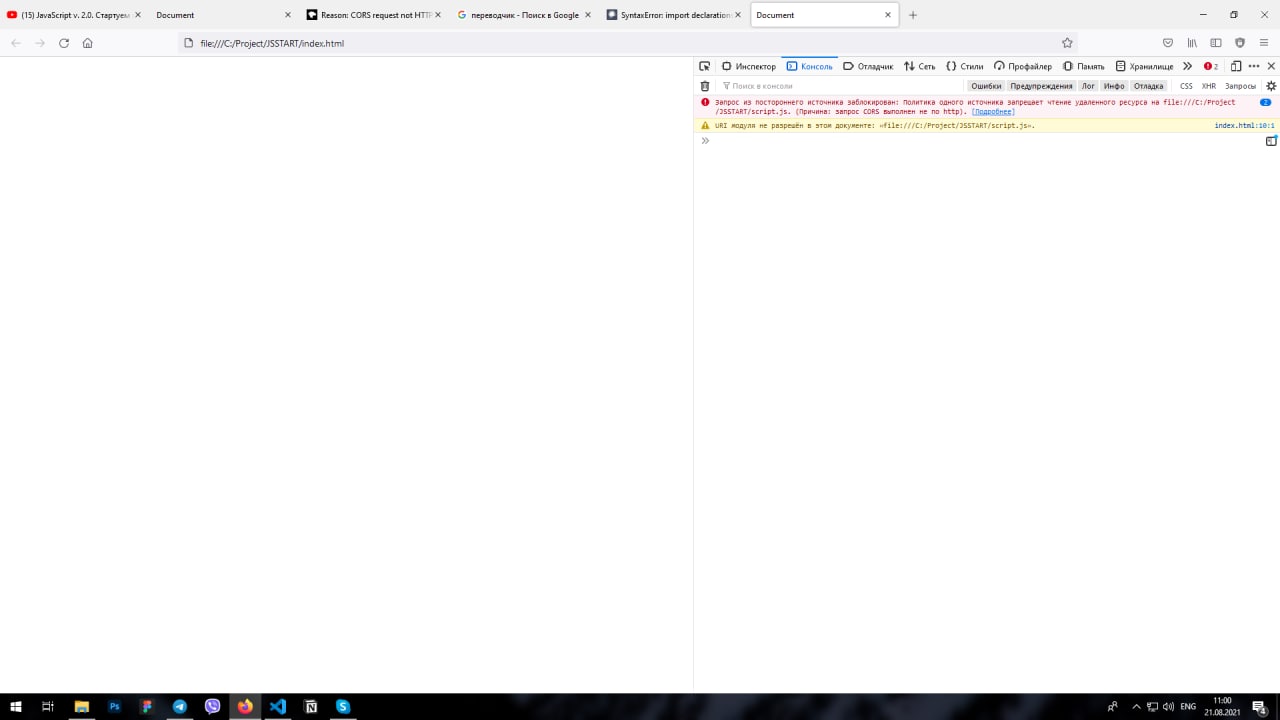Open Visual Studio Code from the taskbar
Screen dimensions: 1280x720
point(278,706)
